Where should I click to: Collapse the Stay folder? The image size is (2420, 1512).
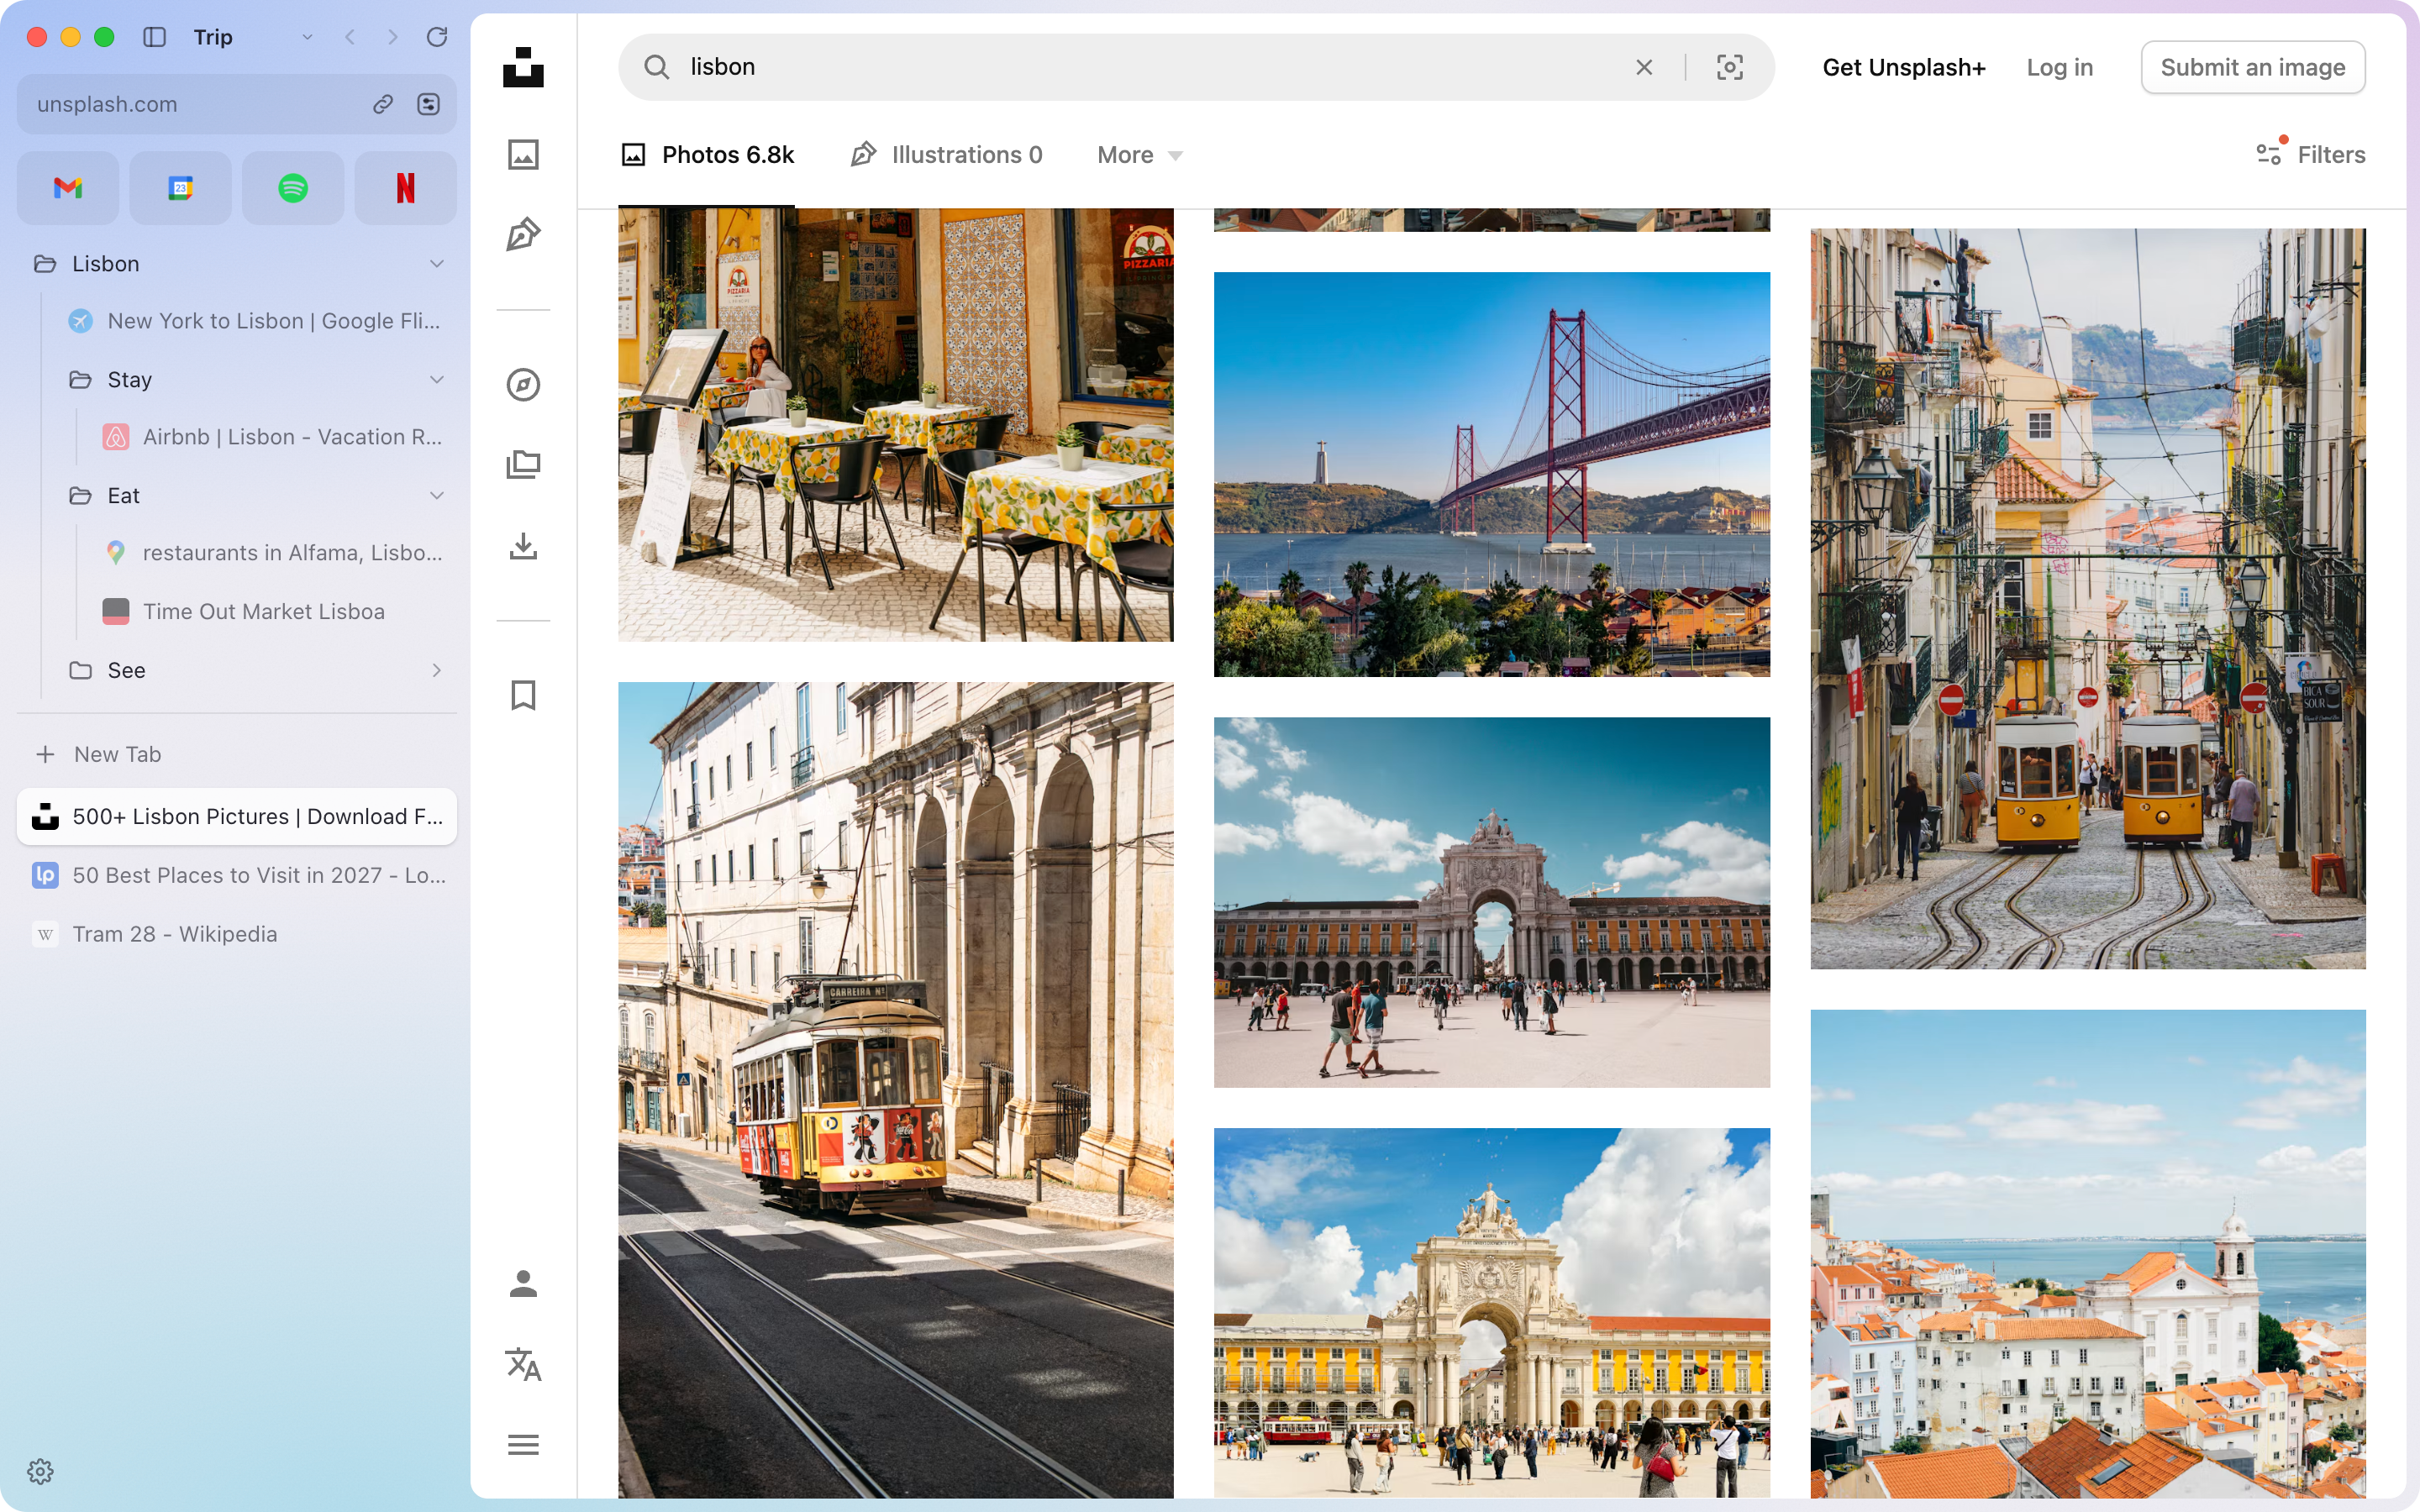437,379
